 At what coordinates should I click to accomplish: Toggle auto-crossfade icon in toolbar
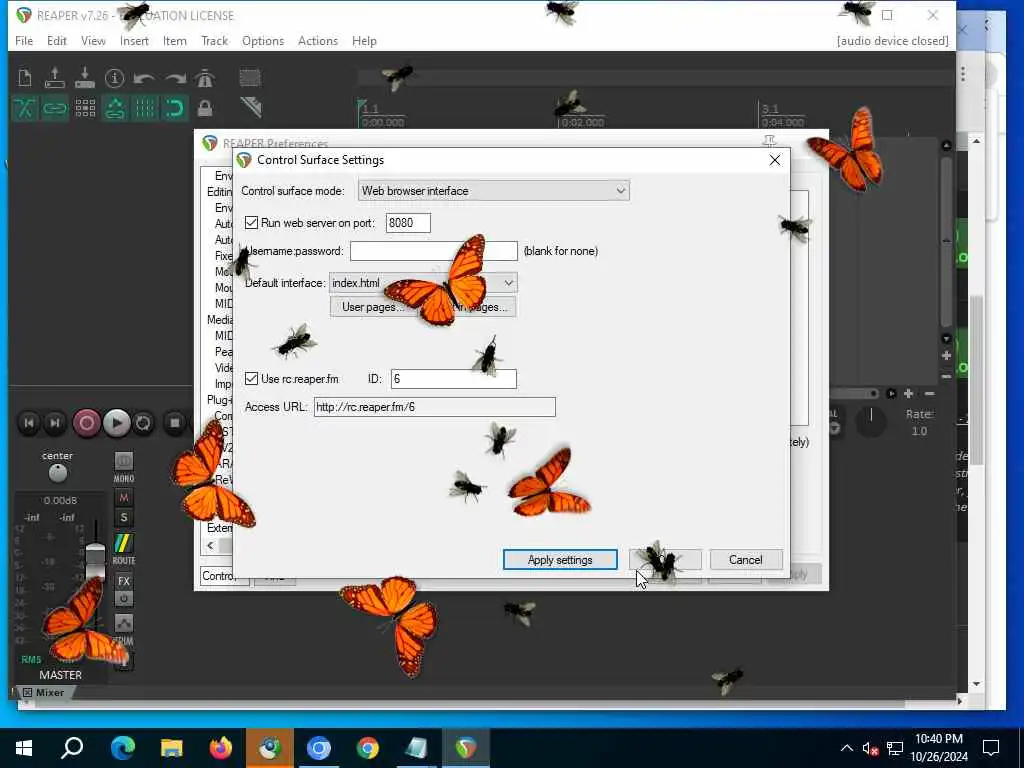[25, 108]
